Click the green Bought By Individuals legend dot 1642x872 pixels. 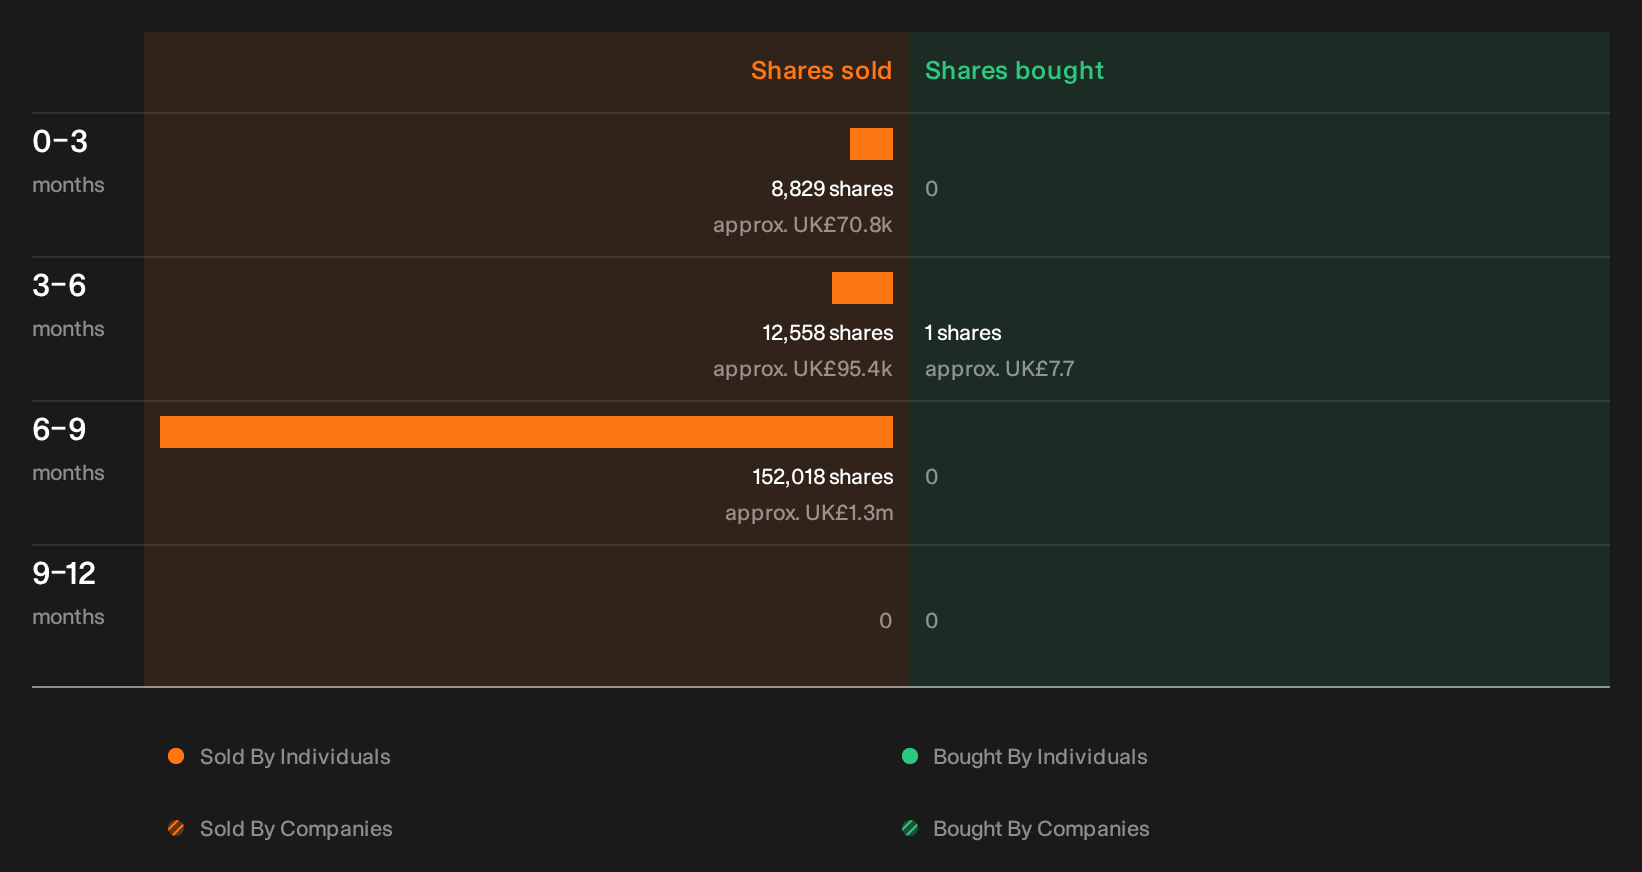pyautogui.click(x=910, y=756)
